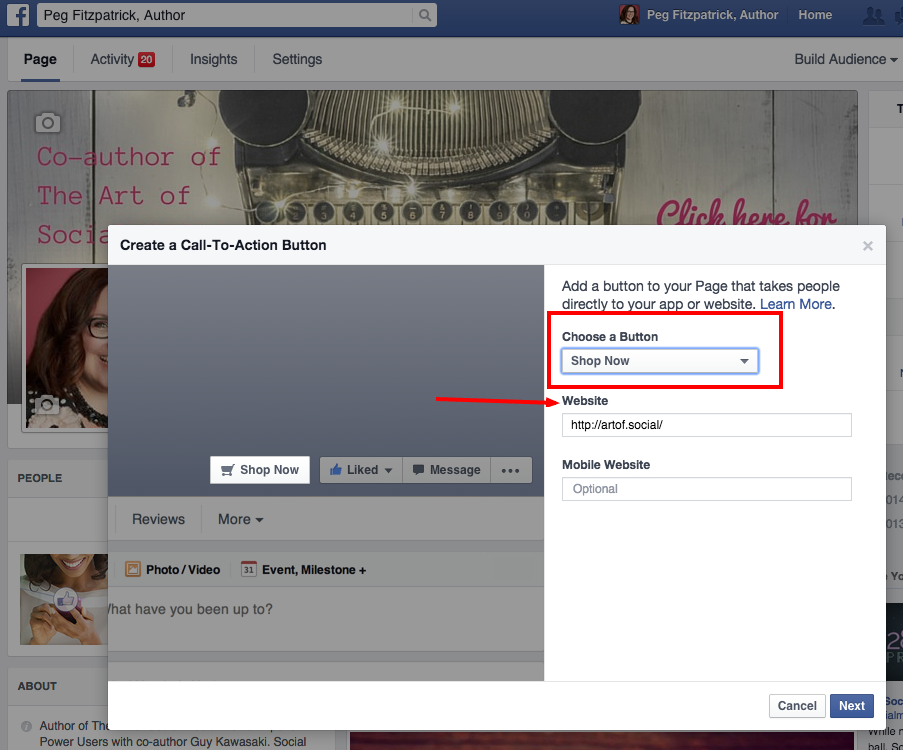The height and width of the screenshot is (750, 903).
Task: Click the camera icon on the cover photo
Action: 47,123
